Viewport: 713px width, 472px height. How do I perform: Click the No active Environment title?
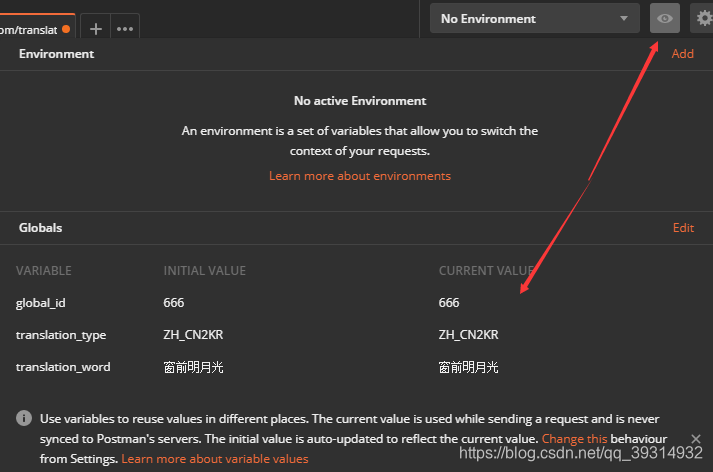coord(360,100)
